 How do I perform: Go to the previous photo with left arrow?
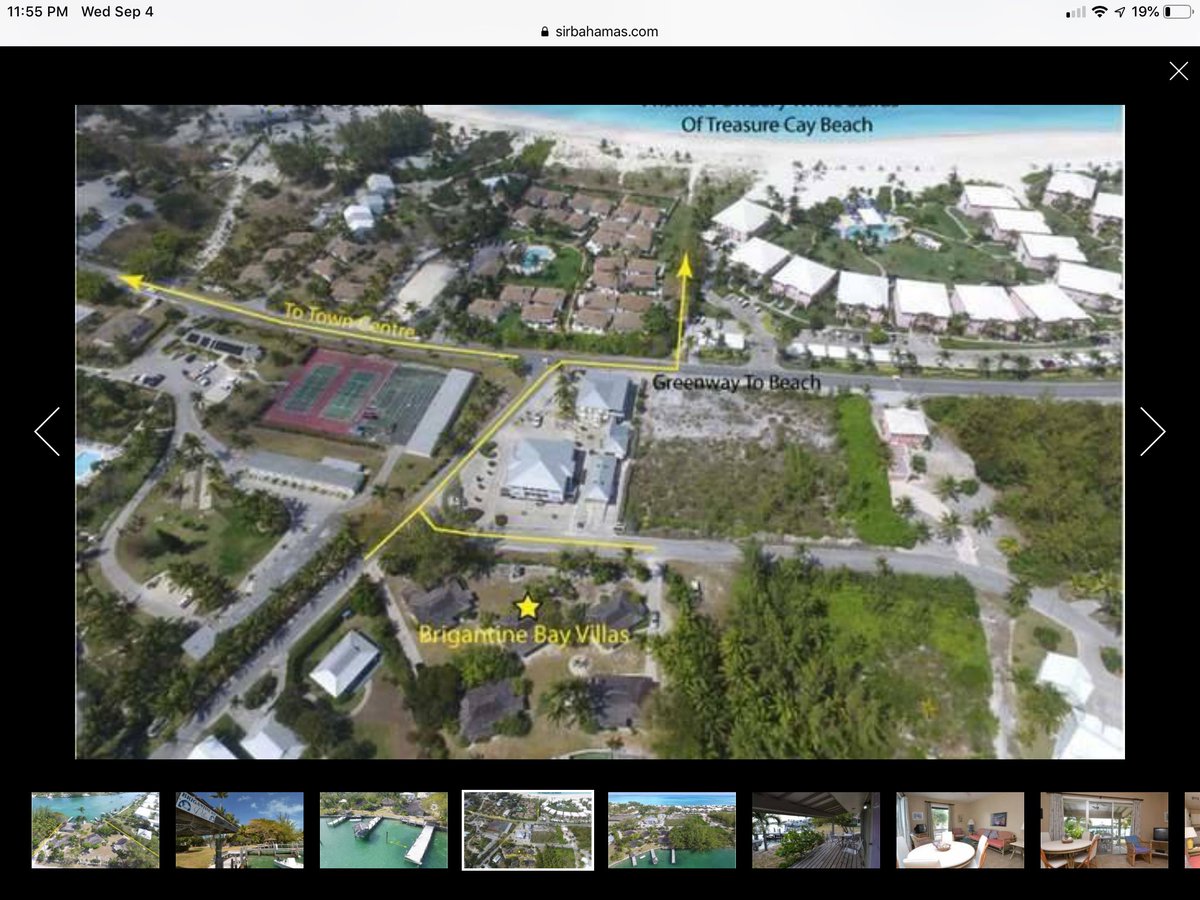(47, 432)
